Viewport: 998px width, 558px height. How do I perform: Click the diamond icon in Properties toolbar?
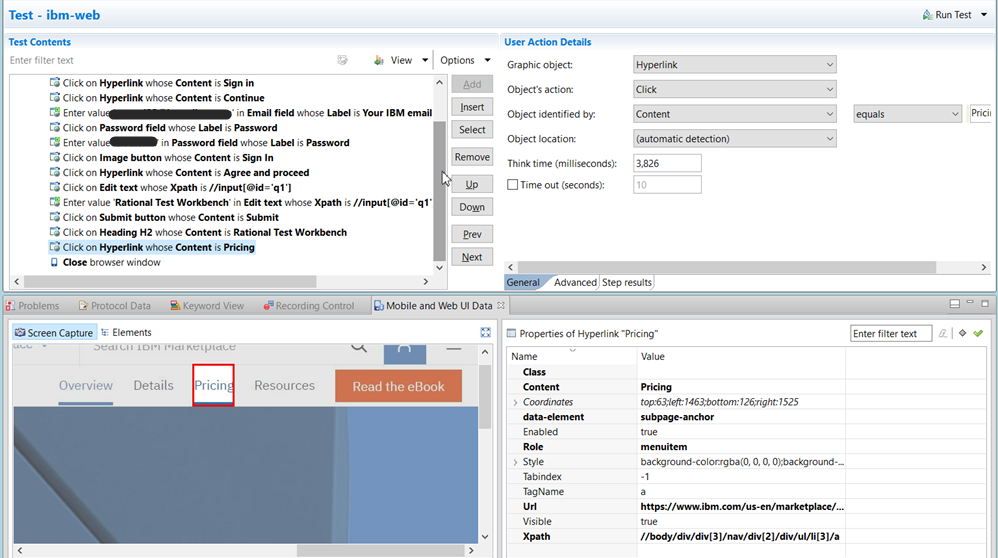point(962,333)
